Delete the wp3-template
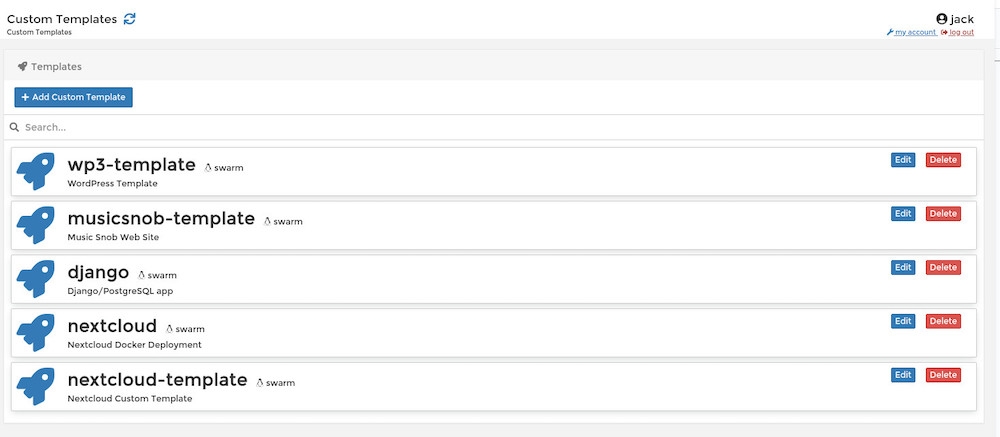Image resolution: width=1000 pixels, height=437 pixels. coord(943,160)
